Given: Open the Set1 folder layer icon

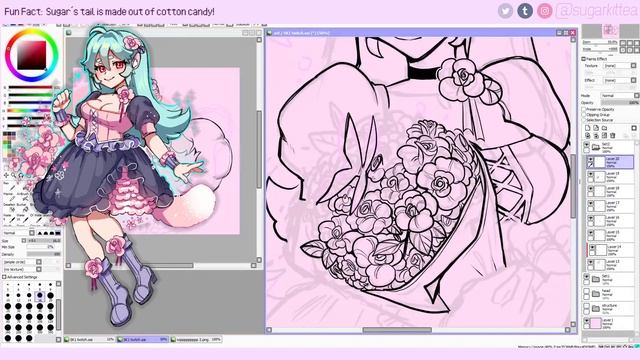Looking at the screenshot, I should tap(596, 279).
